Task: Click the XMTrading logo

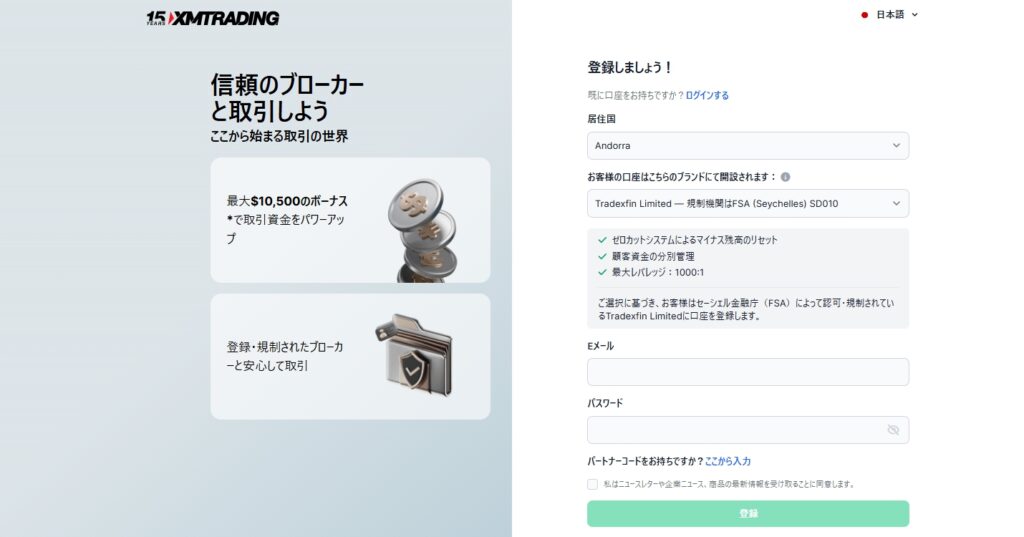Action: 212,18
